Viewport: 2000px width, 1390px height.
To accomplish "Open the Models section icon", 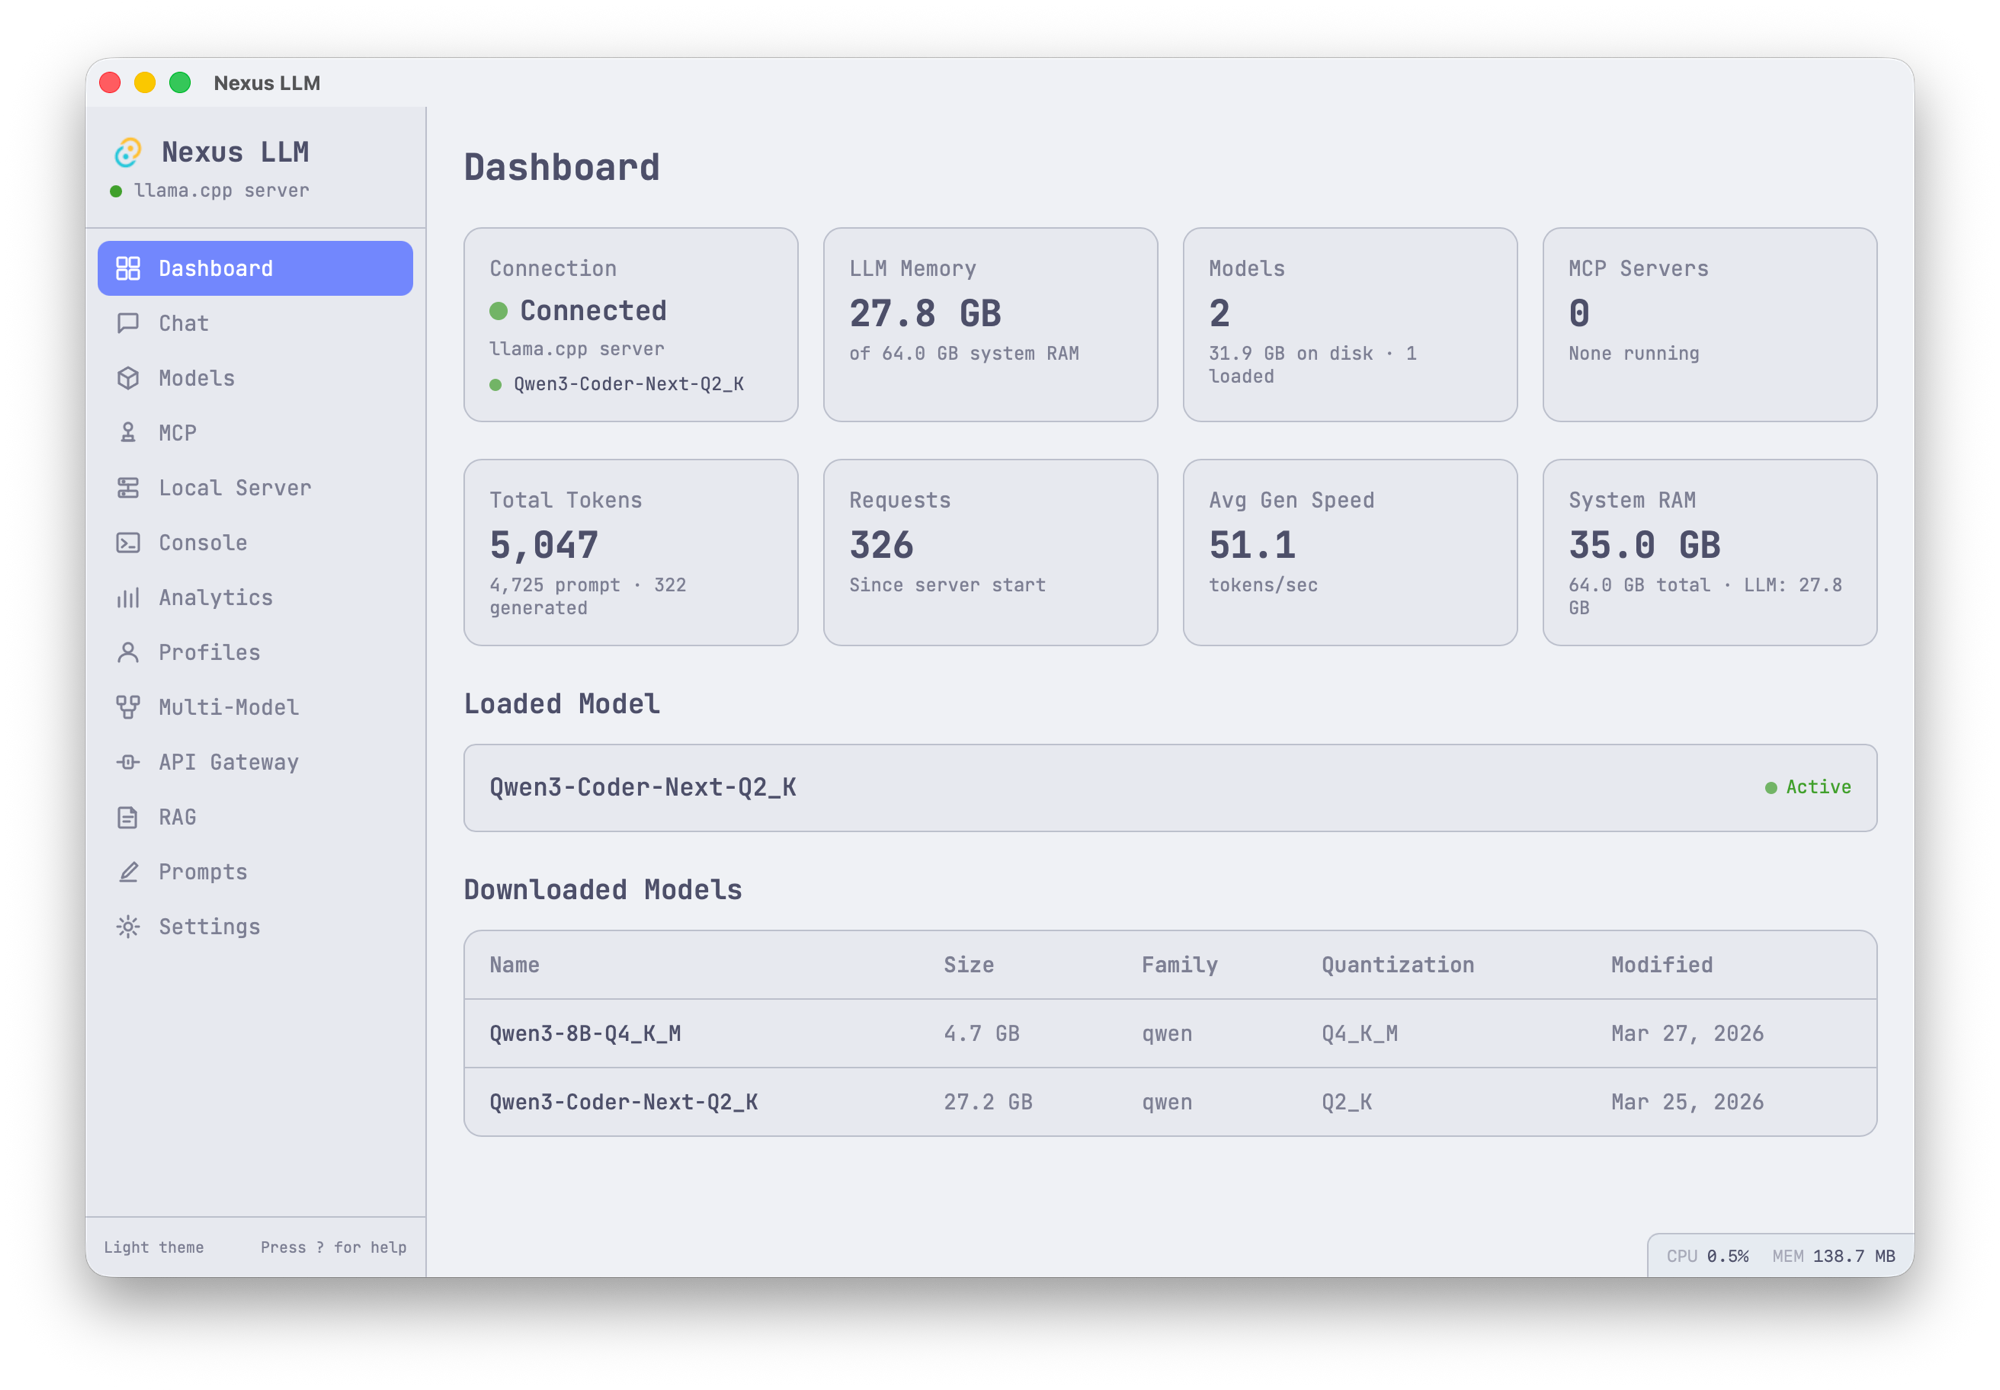I will [x=128, y=378].
